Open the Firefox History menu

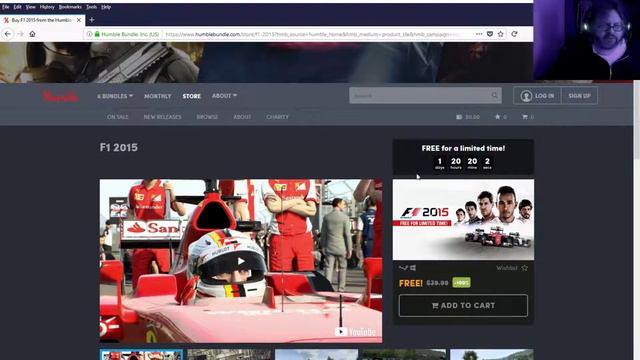[x=47, y=7]
